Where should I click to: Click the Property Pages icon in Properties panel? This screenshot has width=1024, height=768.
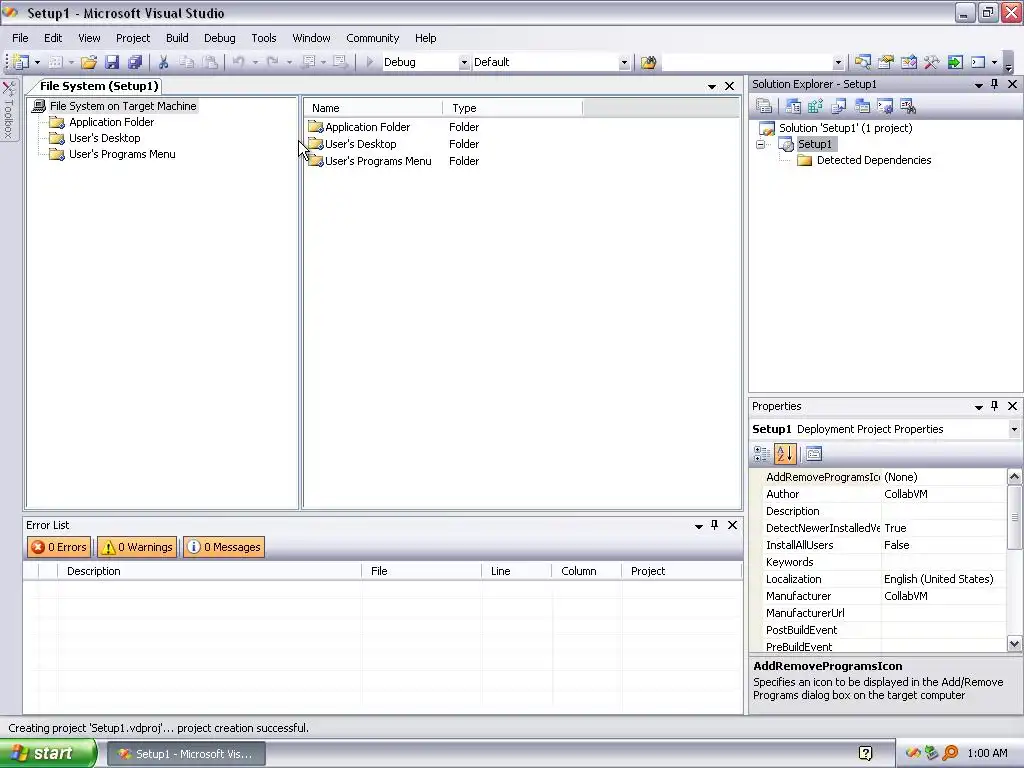click(x=814, y=453)
